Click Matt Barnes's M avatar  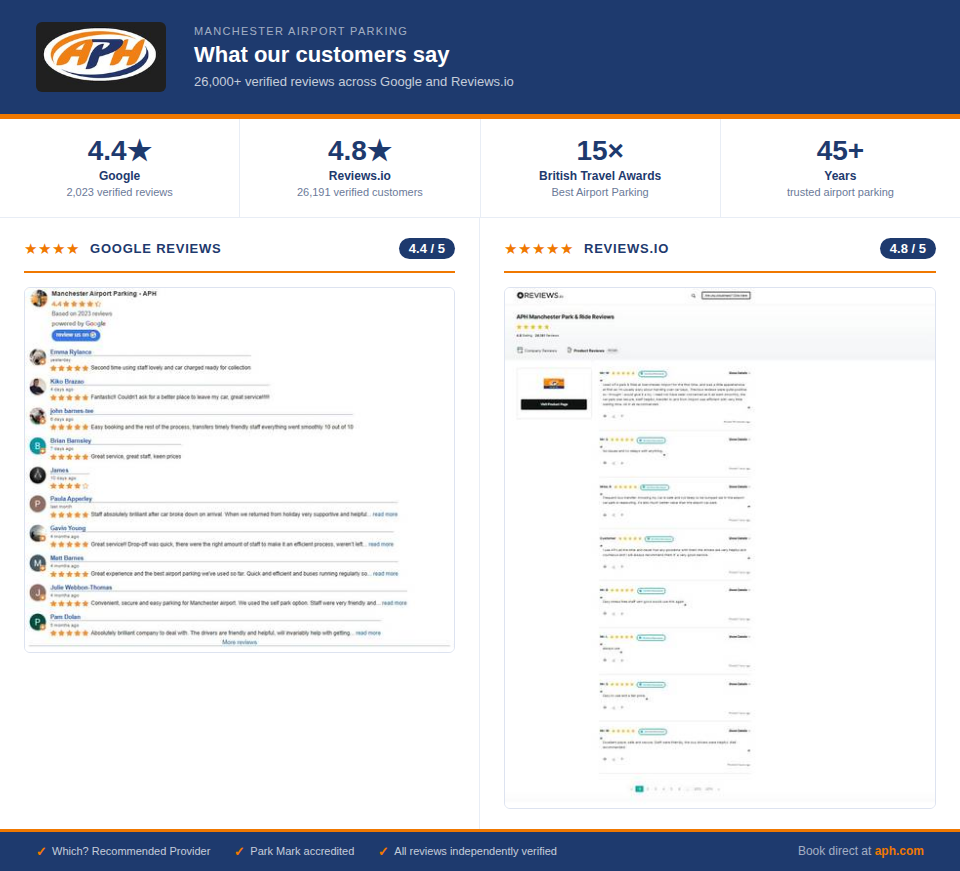click(x=38, y=563)
